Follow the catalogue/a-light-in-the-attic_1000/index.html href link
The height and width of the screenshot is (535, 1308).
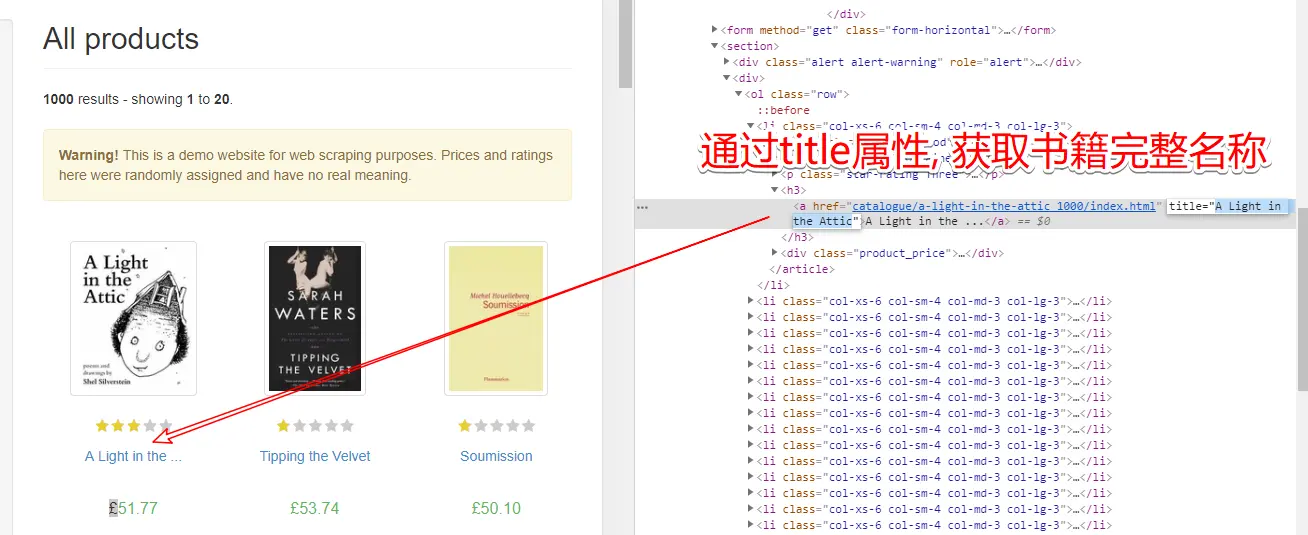click(1003, 206)
